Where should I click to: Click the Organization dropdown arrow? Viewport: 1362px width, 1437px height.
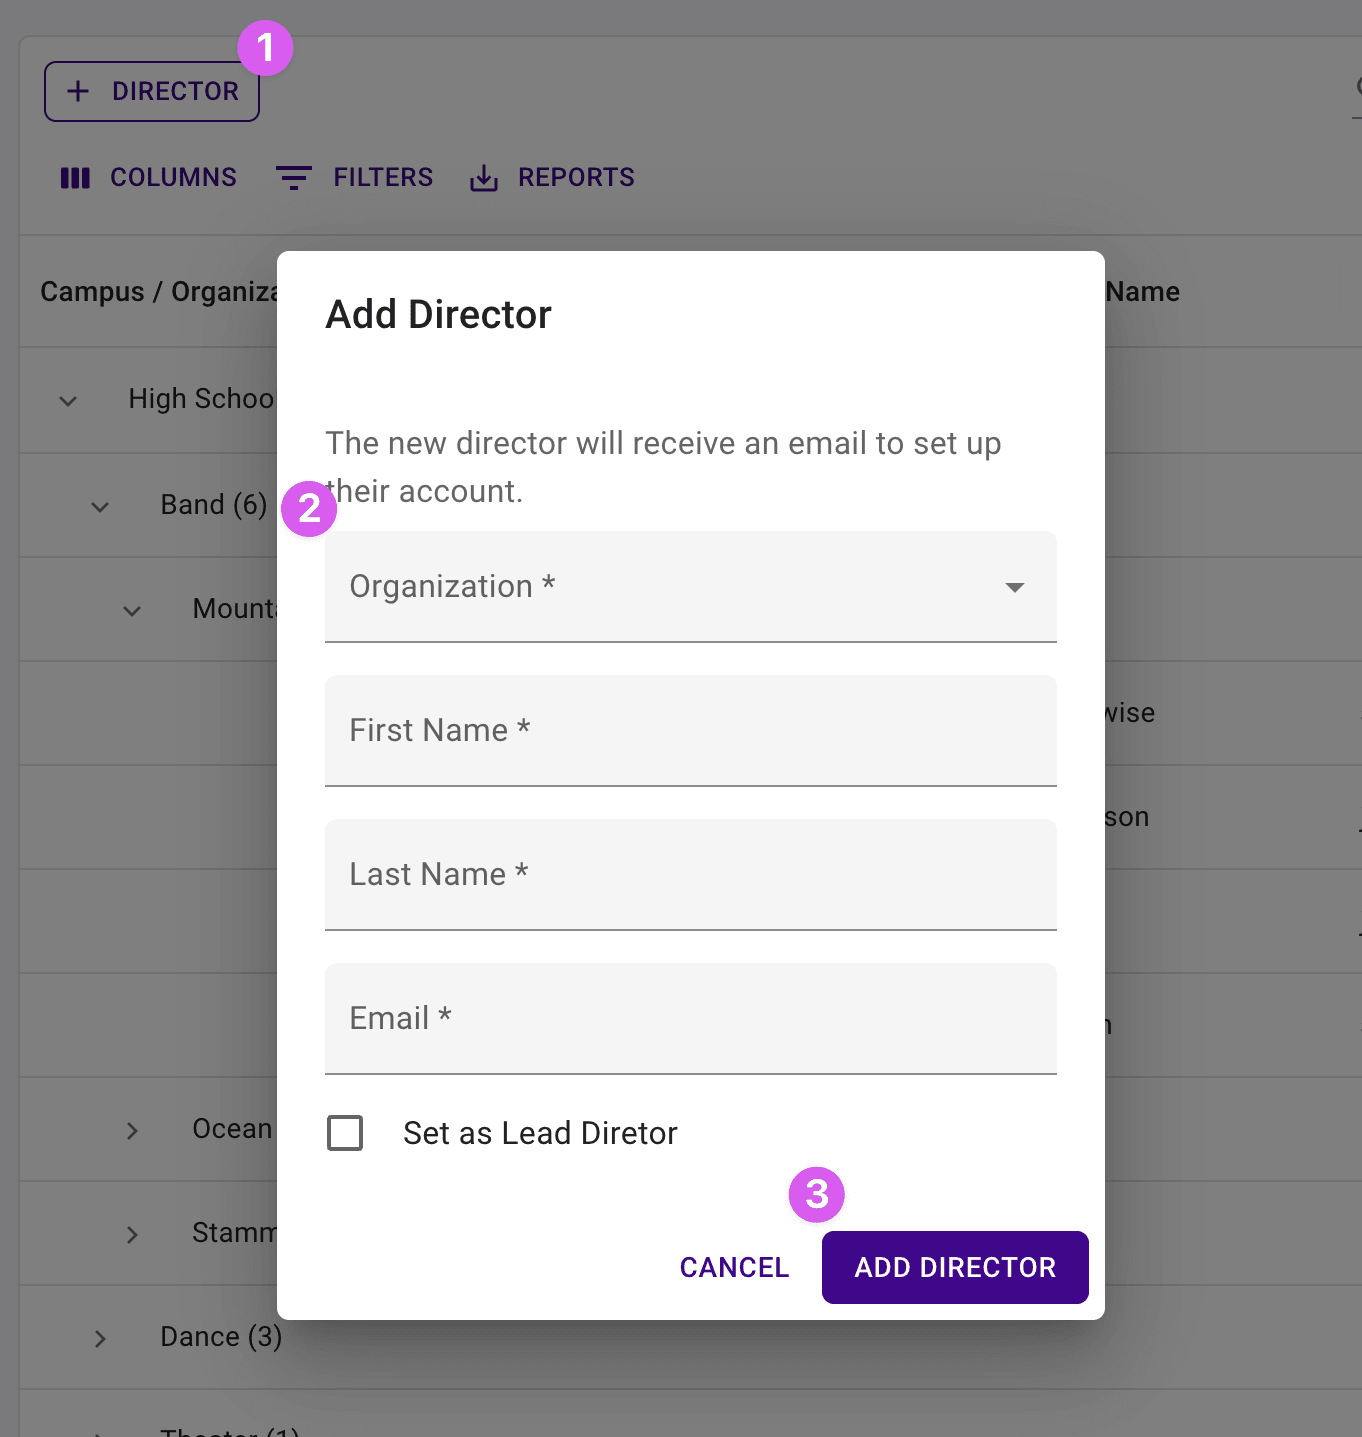[1015, 587]
